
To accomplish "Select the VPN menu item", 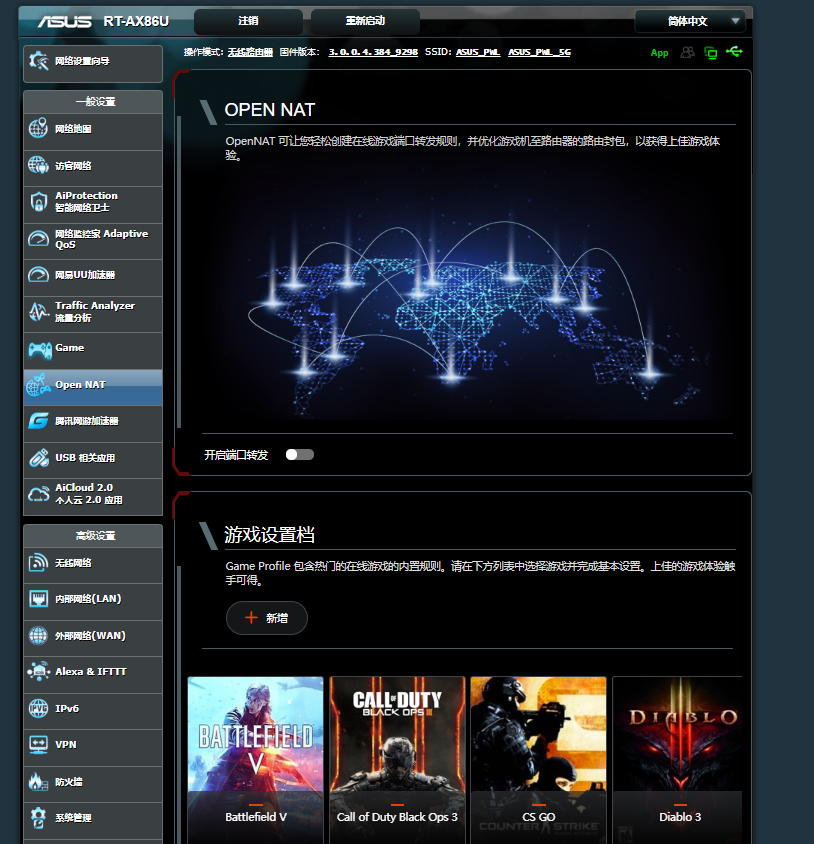I will pos(93,748).
